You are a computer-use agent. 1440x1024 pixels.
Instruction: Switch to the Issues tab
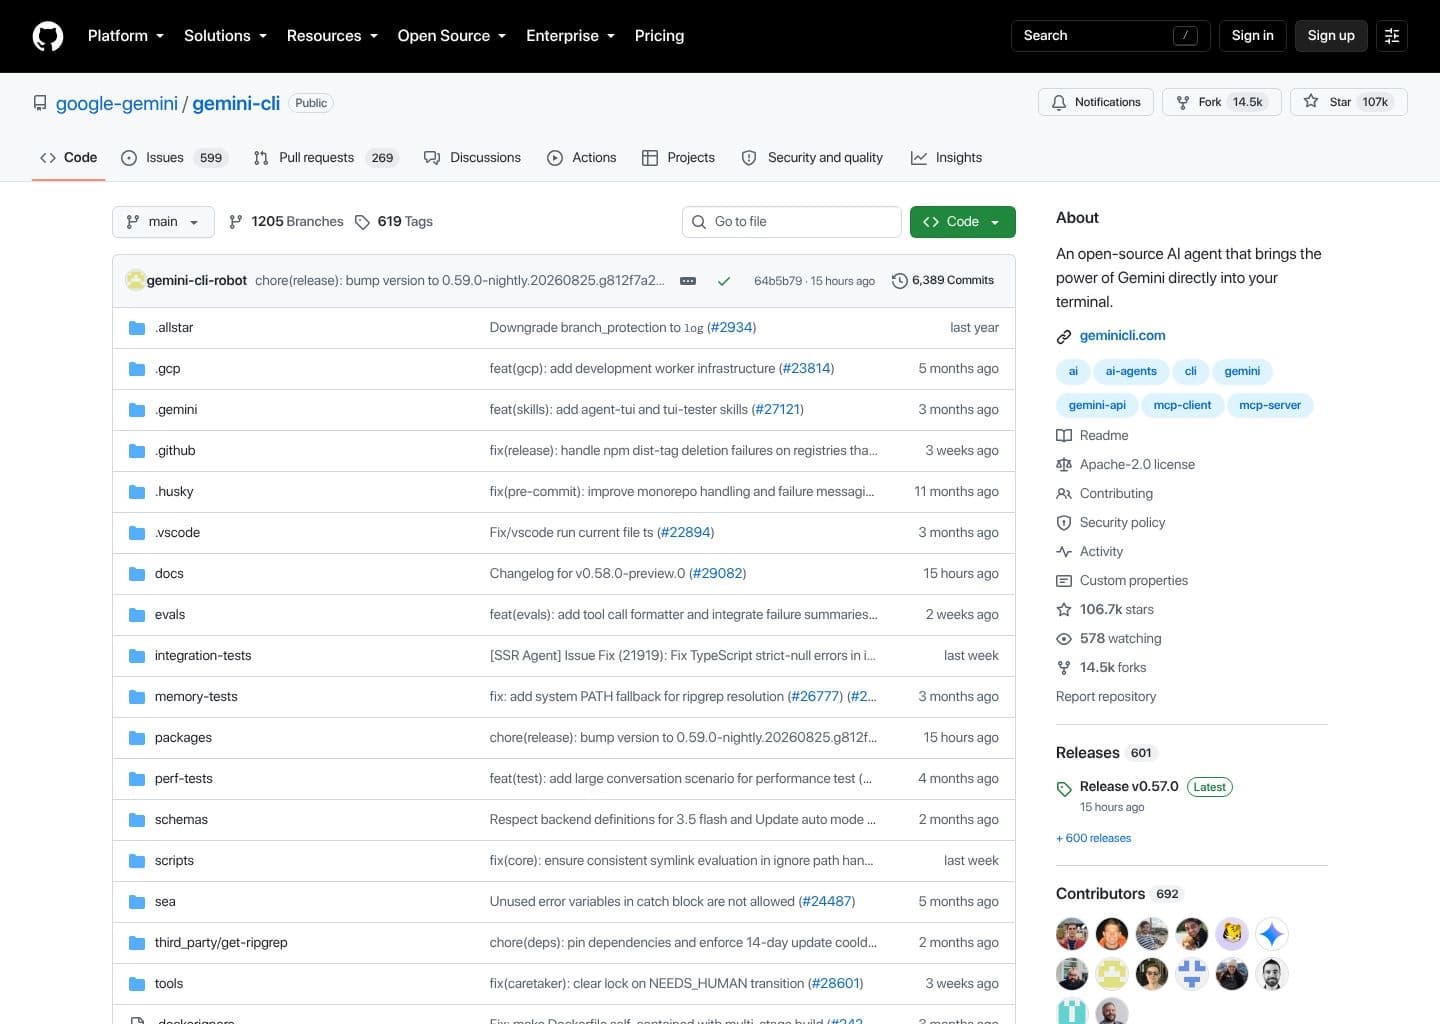[x=174, y=158]
